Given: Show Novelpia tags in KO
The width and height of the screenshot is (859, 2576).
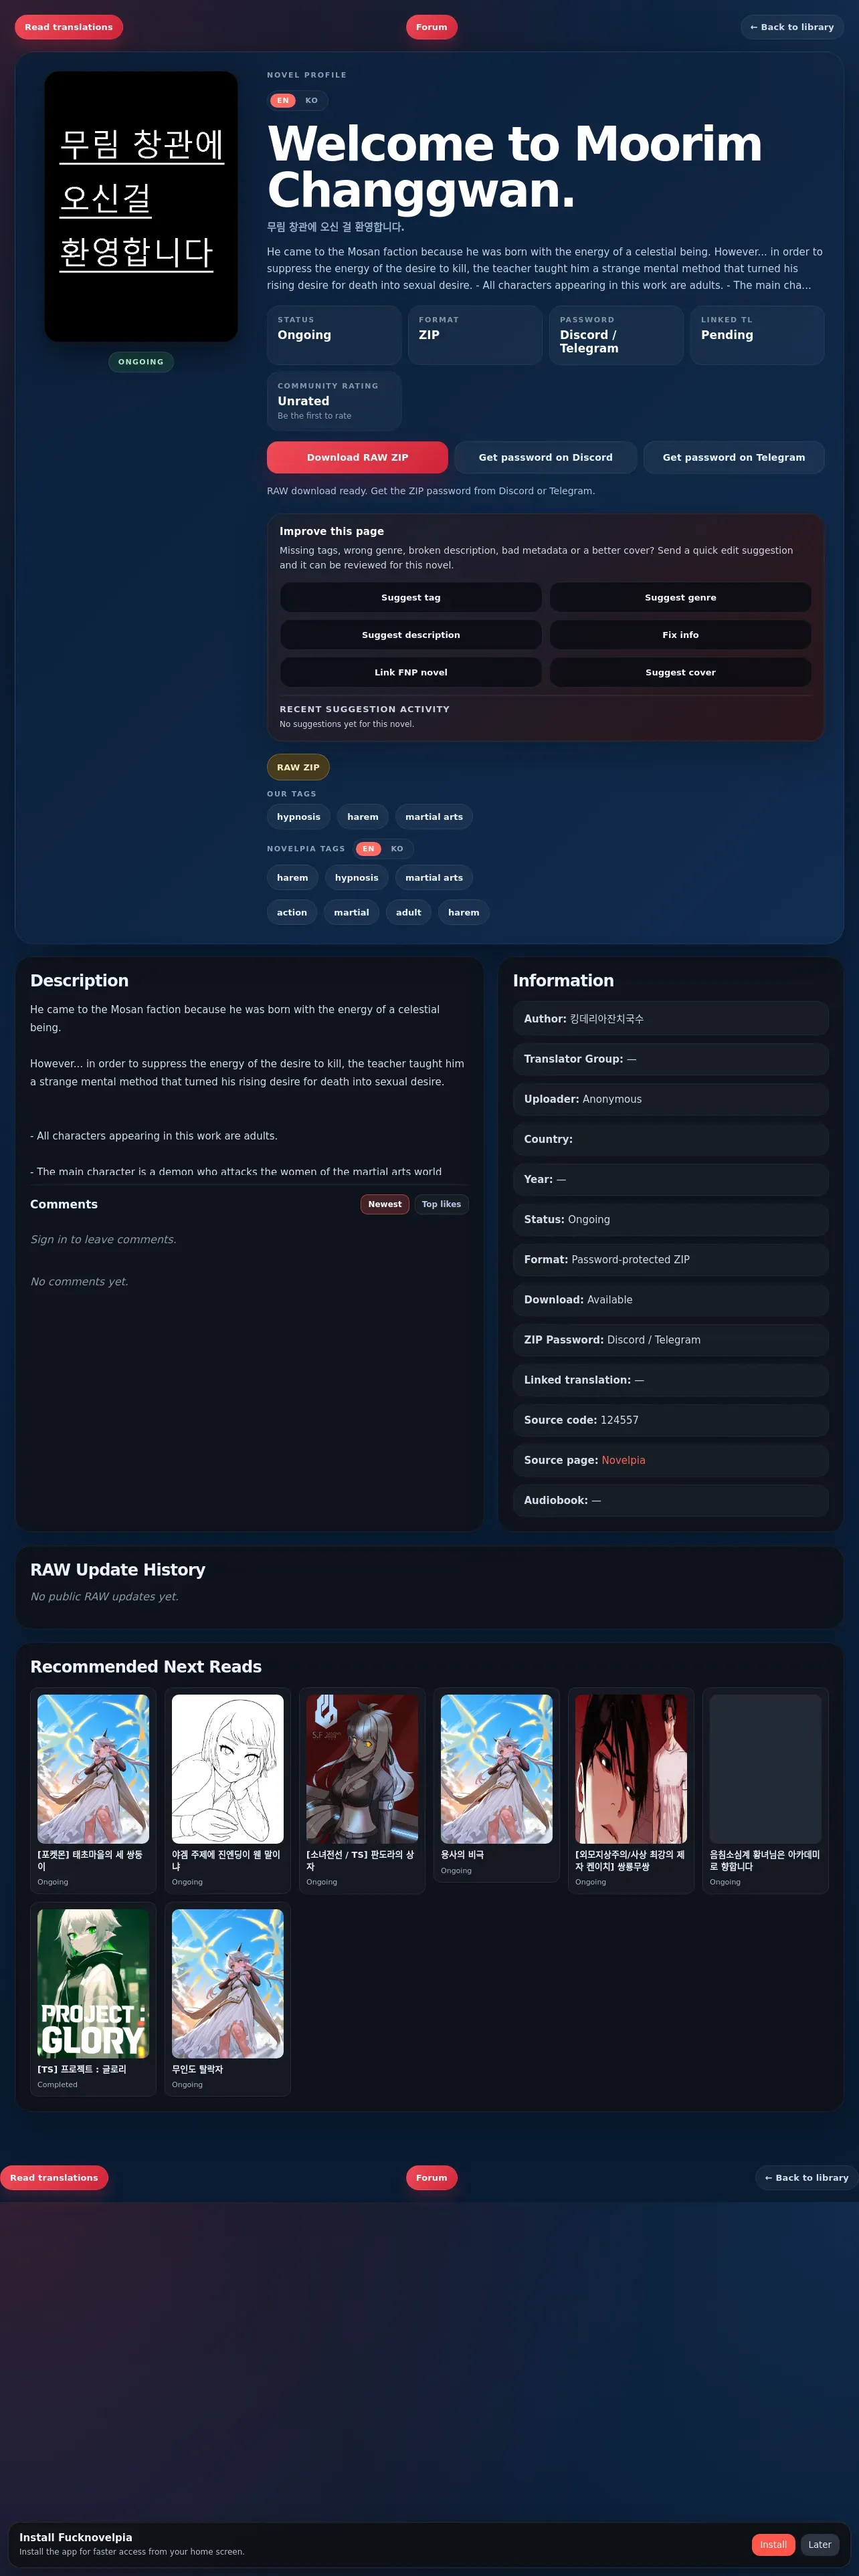Looking at the screenshot, I should [397, 849].
